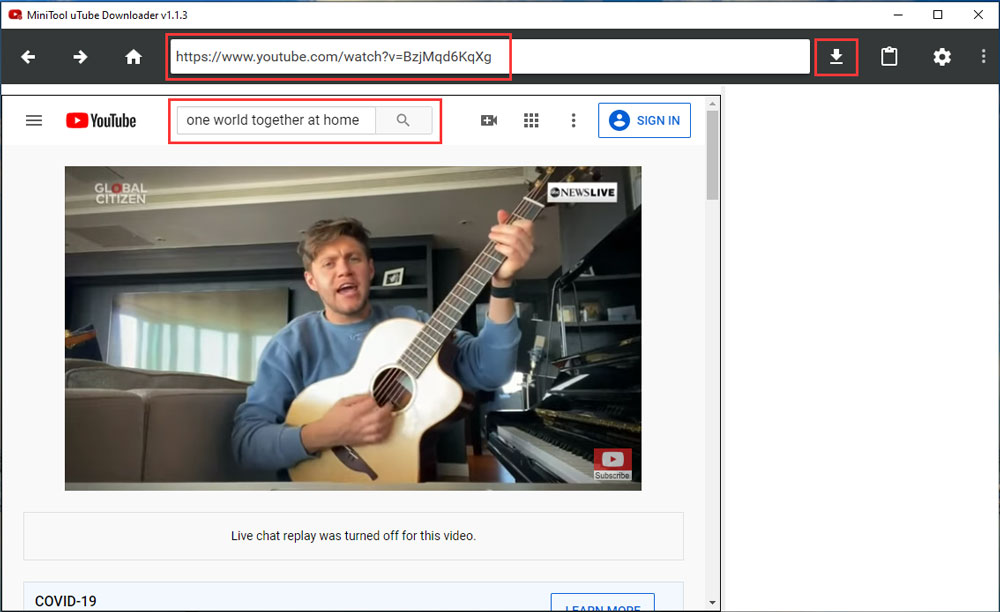Click the MiniTool app icon in title bar
1000x612 pixels.
pos(15,15)
